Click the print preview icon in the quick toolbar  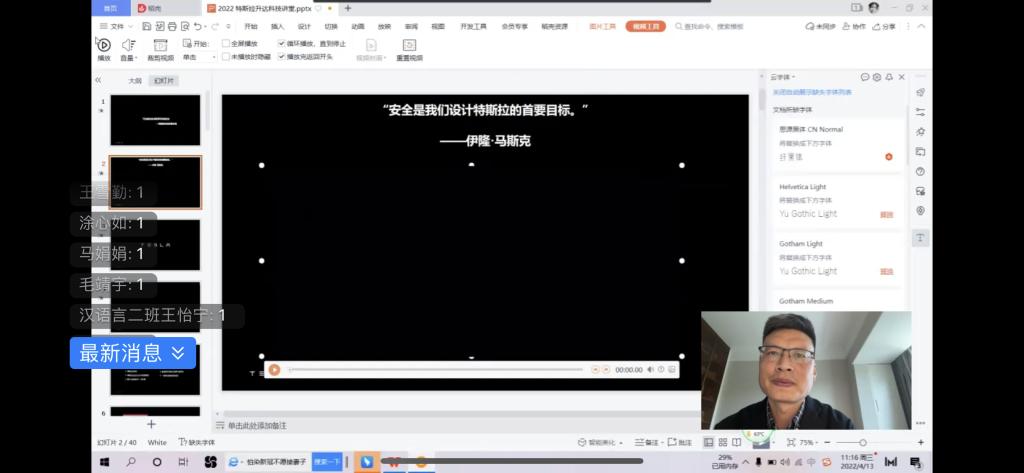tap(185, 26)
